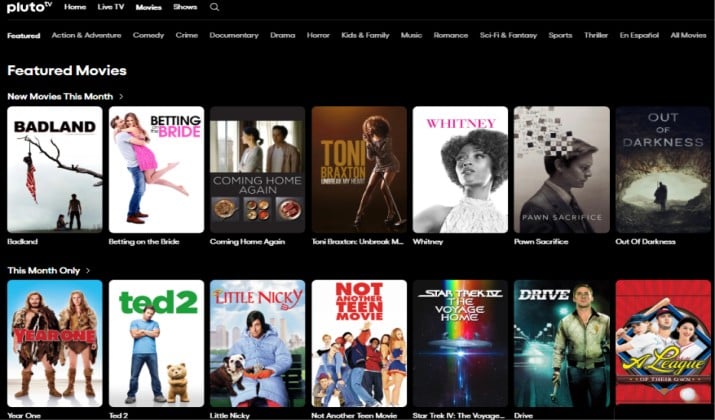
Task: Click the Featured Movies page heading
Action: pyautogui.click(x=67, y=71)
